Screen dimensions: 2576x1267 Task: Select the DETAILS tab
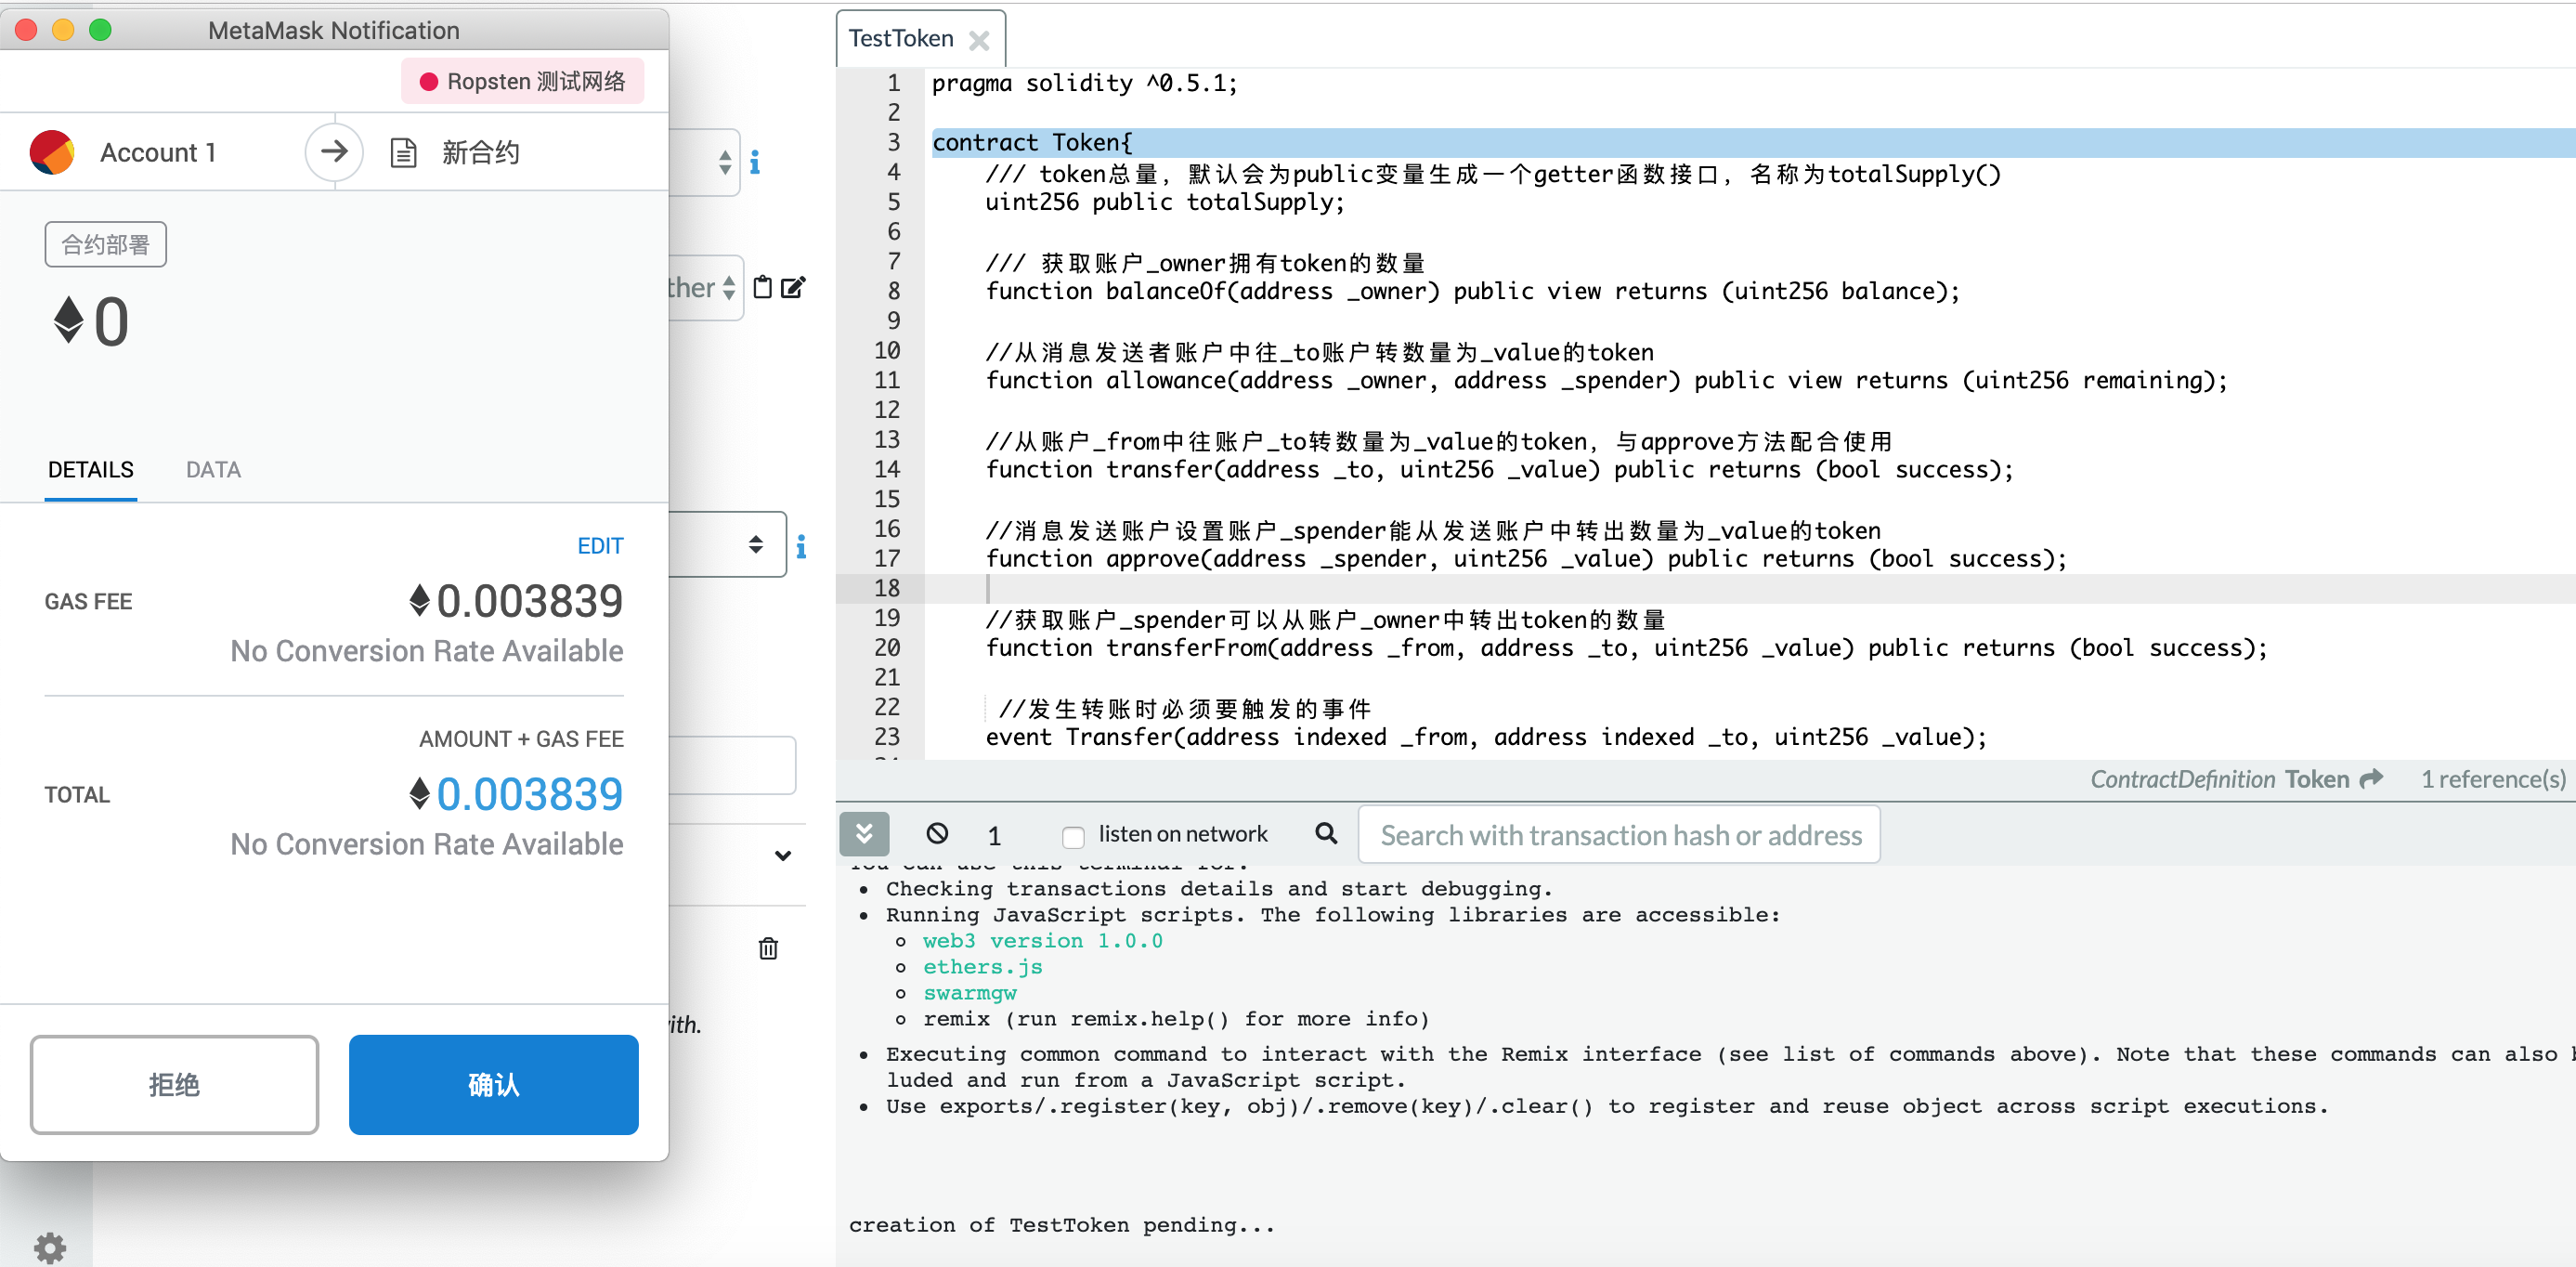(x=90, y=470)
